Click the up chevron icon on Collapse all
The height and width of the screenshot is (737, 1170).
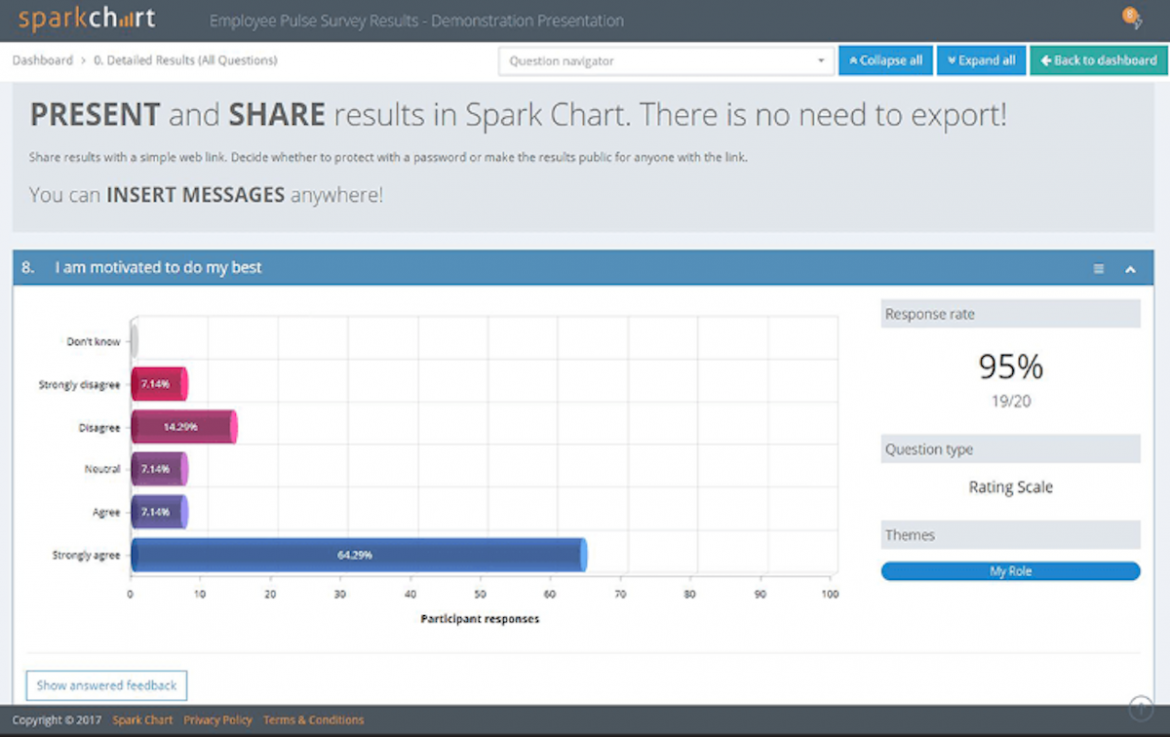click(855, 60)
